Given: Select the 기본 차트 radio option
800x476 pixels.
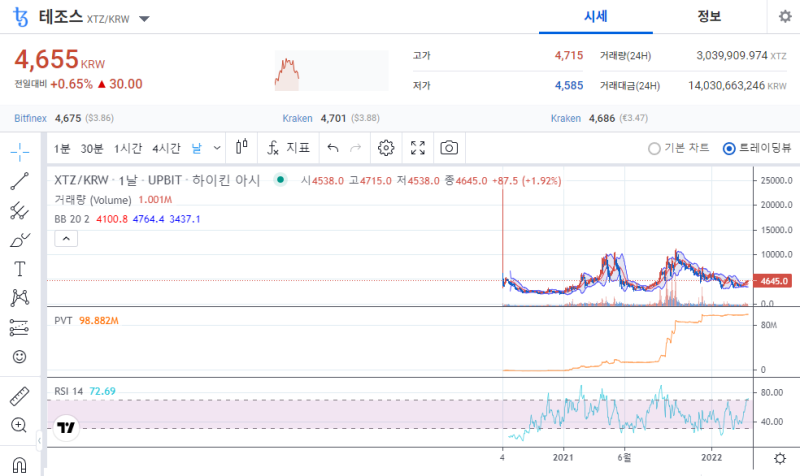Looking at the screenshot, I should tap(679, 148).
